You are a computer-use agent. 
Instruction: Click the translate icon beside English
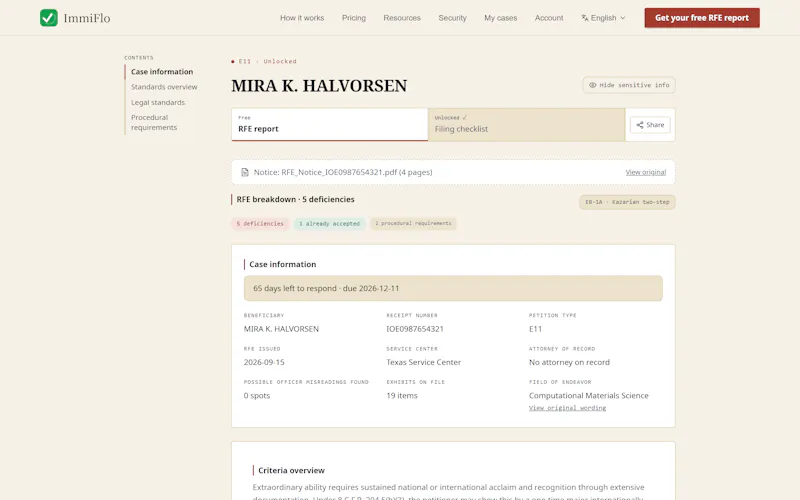[x=585, y=18]
